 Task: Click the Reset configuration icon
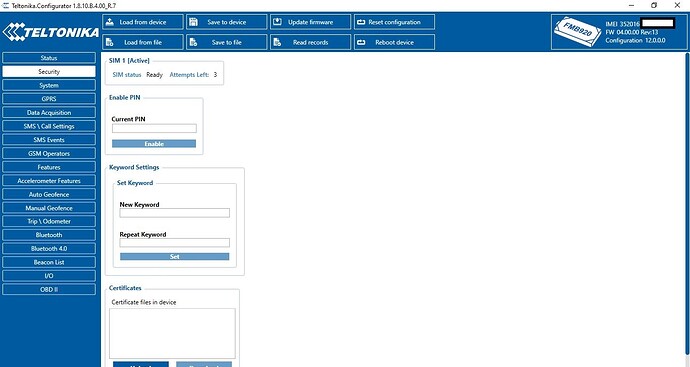(361, 22)
